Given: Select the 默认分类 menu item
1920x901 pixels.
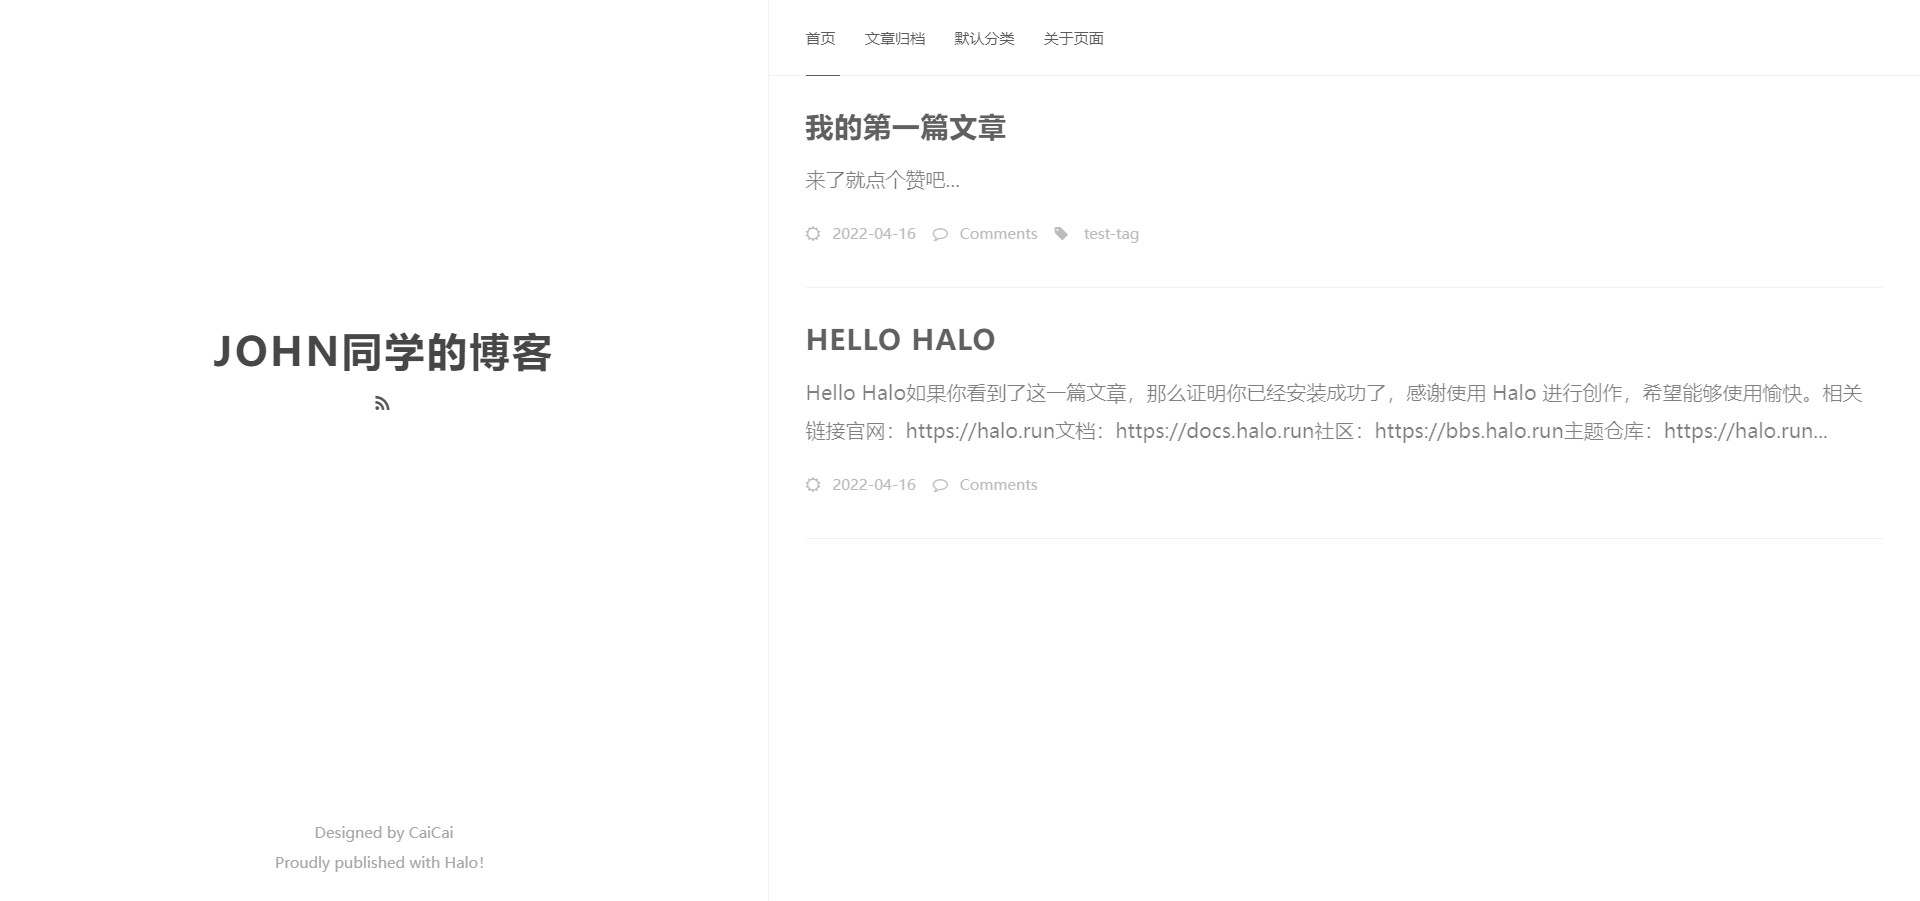Looking at the screenshot, I should tap(984, 38).
